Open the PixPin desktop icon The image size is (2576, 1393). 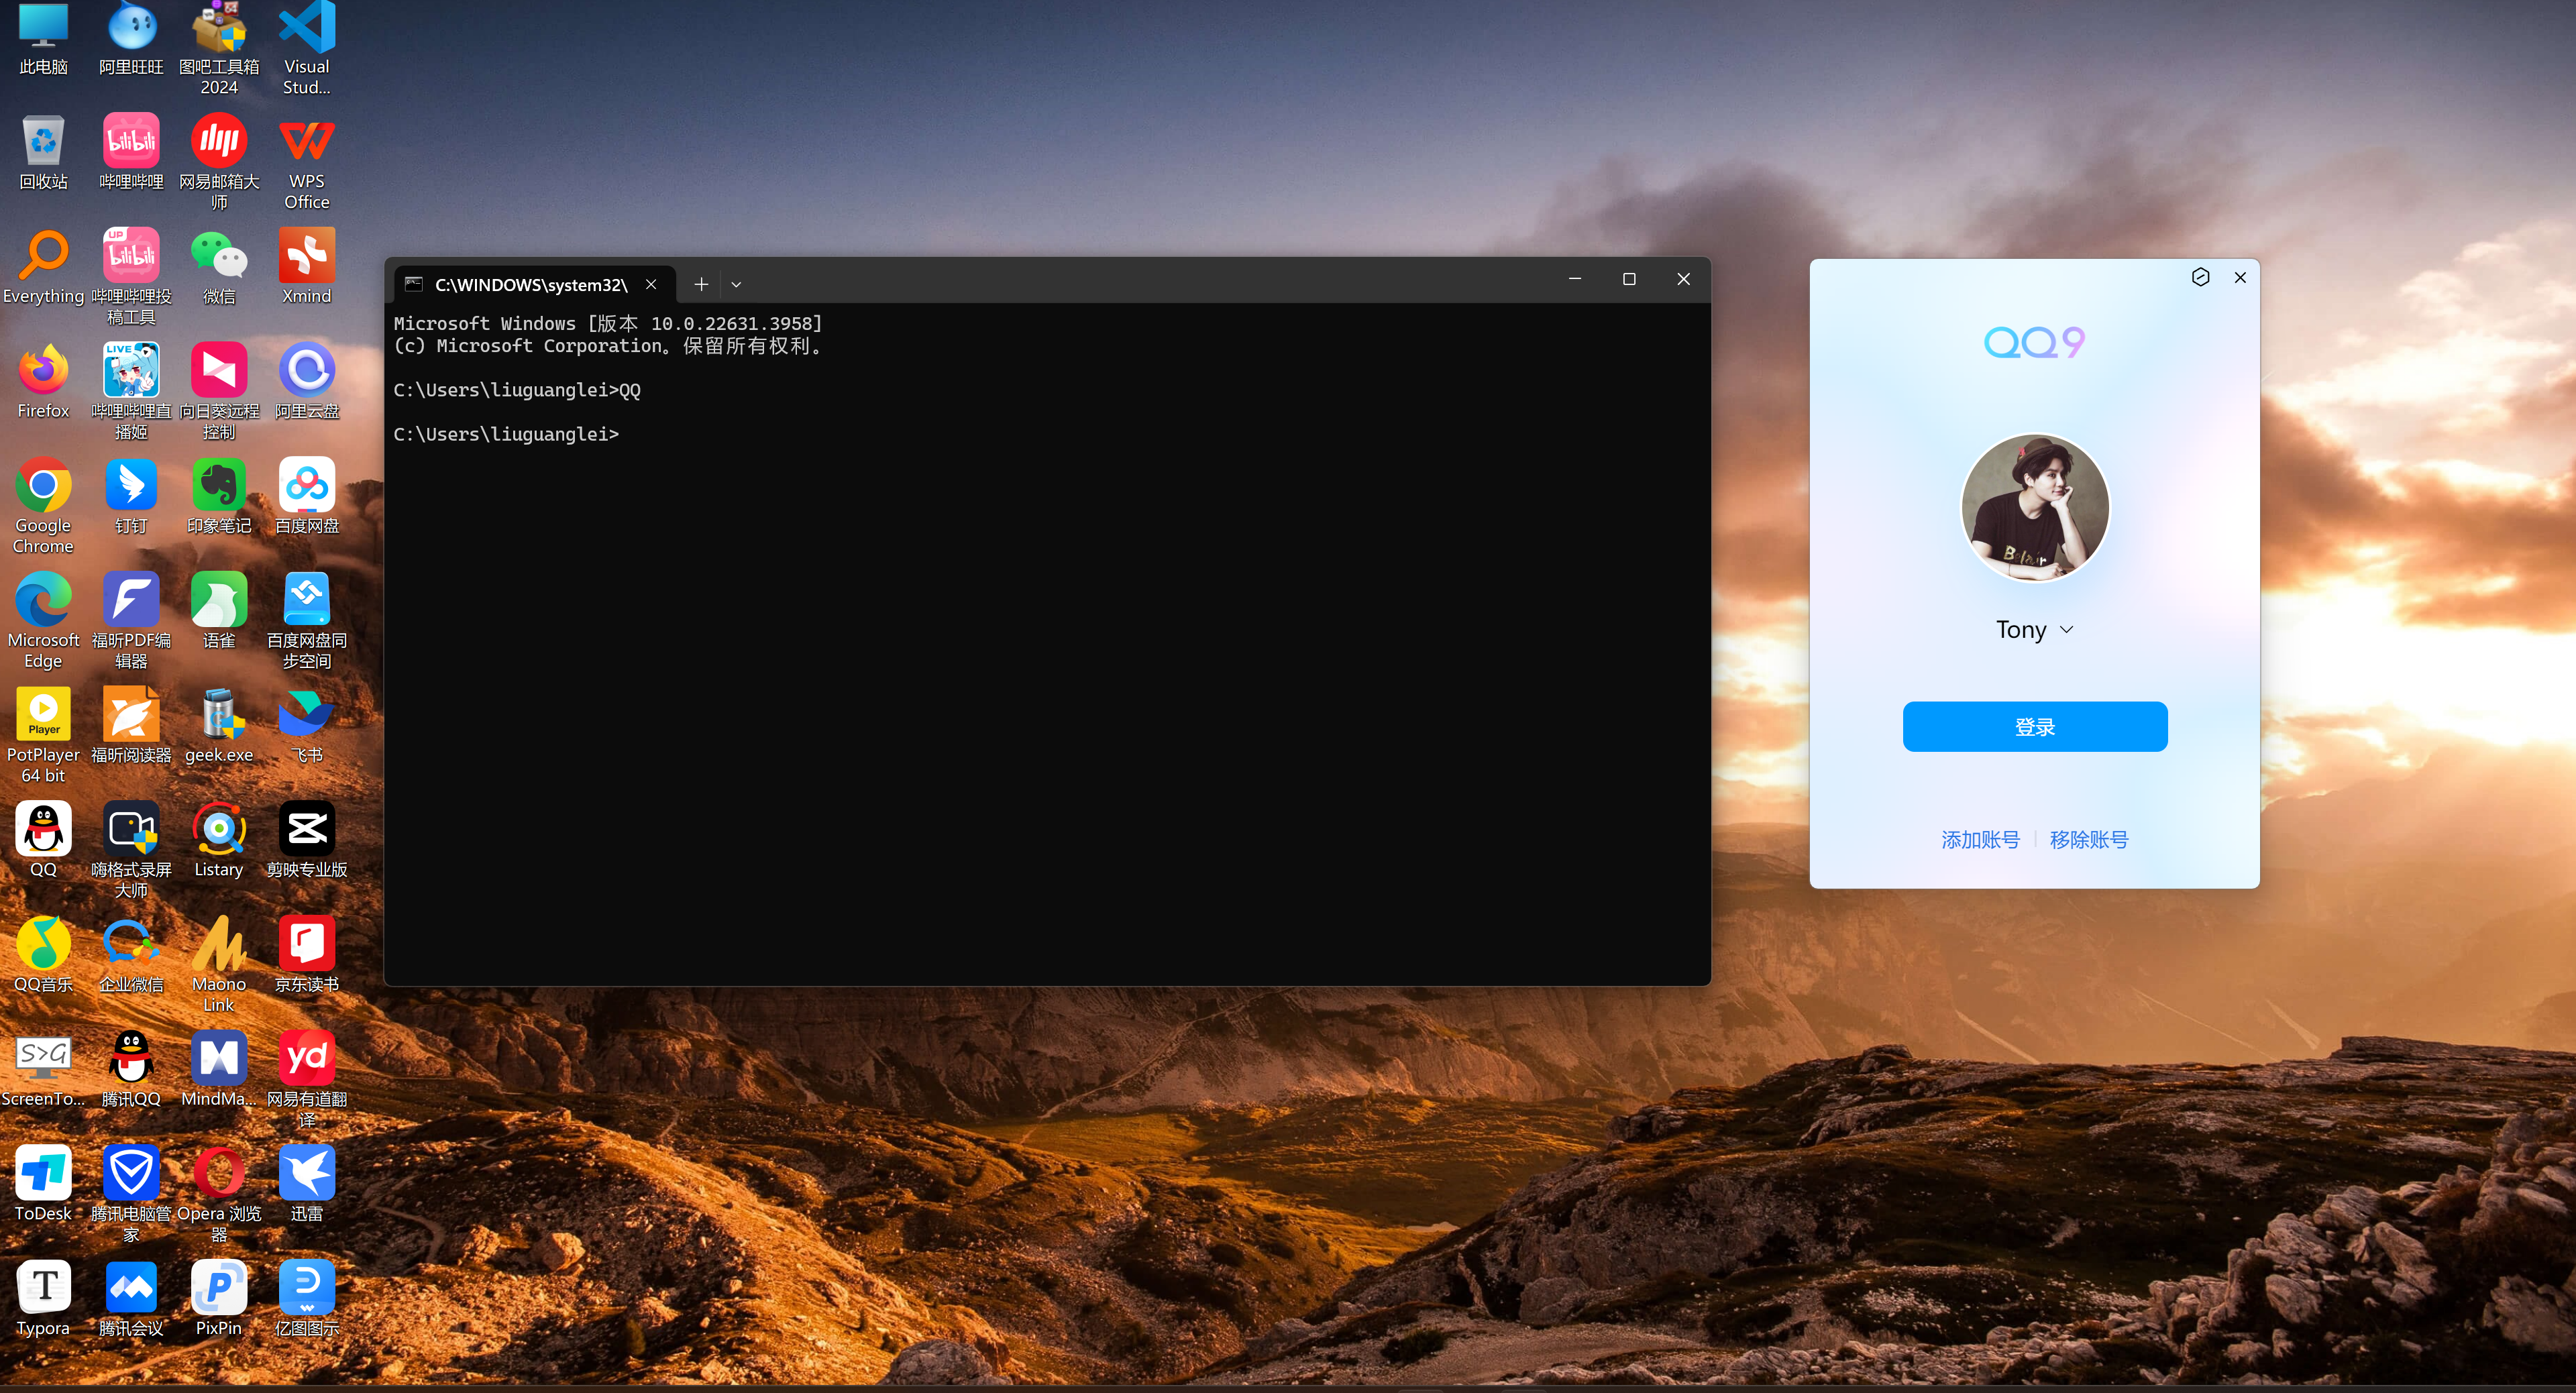(218, 1288)
